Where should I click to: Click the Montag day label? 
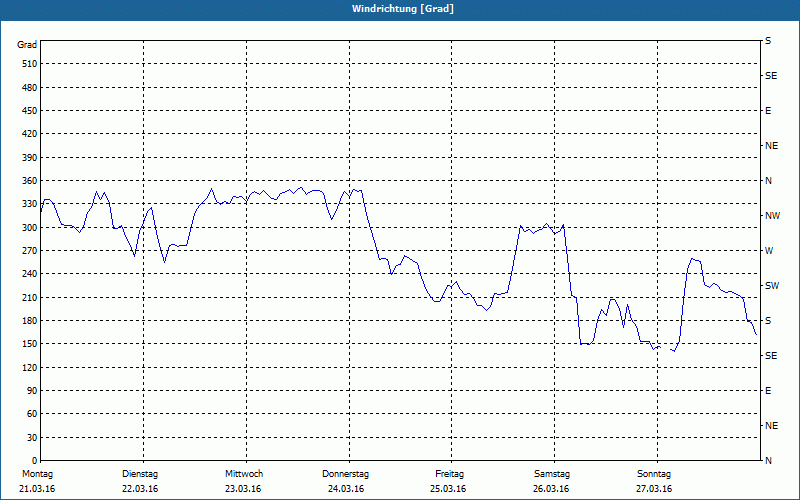pos(38,474)
